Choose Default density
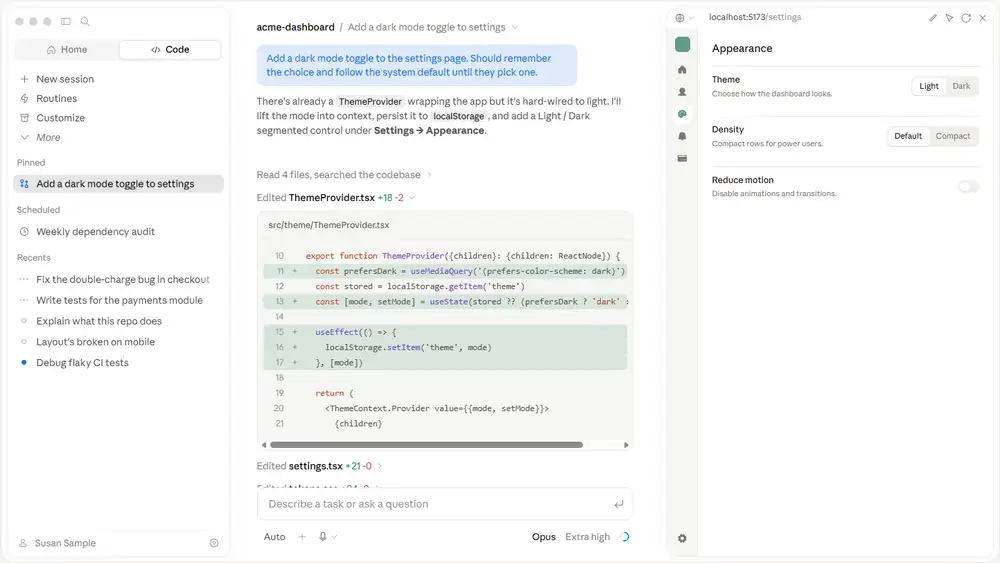 908,136
